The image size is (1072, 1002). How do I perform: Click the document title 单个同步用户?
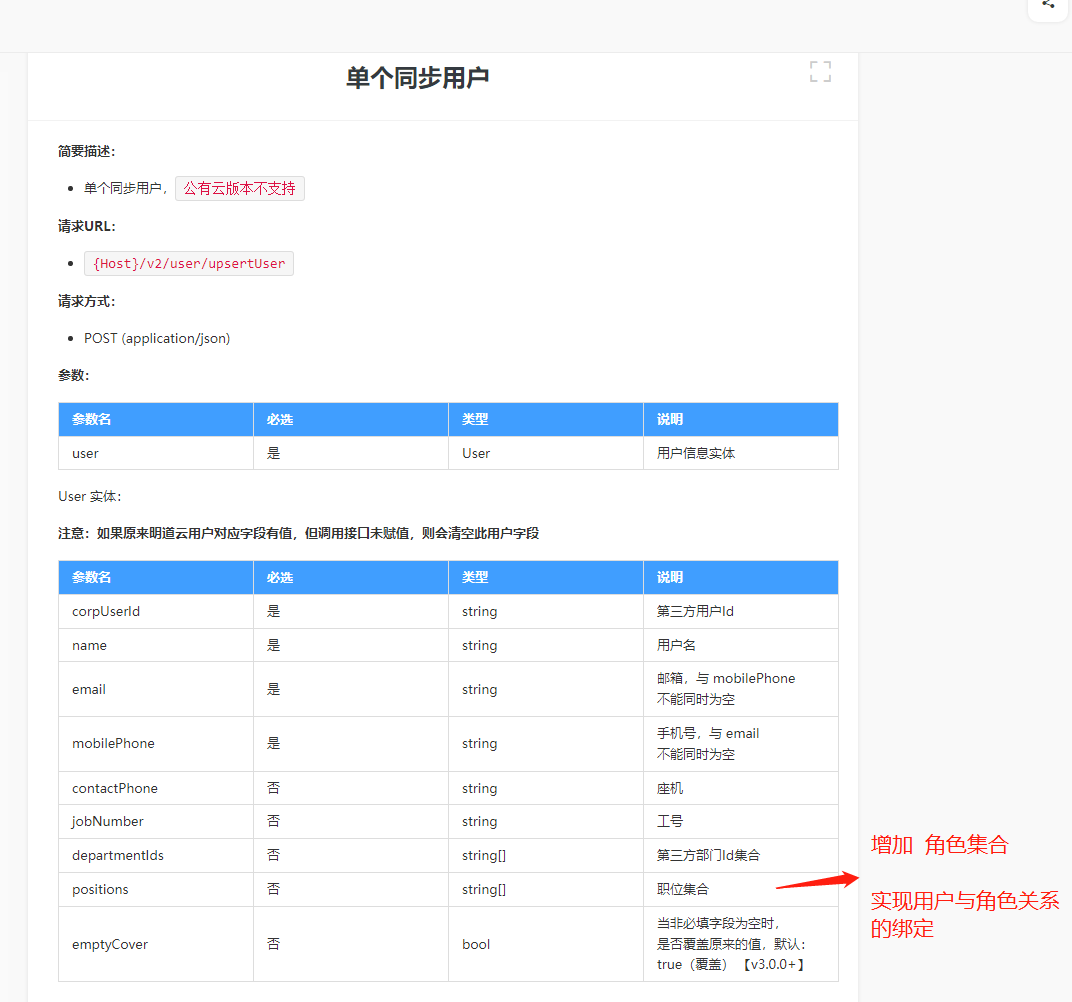[417, 76]
